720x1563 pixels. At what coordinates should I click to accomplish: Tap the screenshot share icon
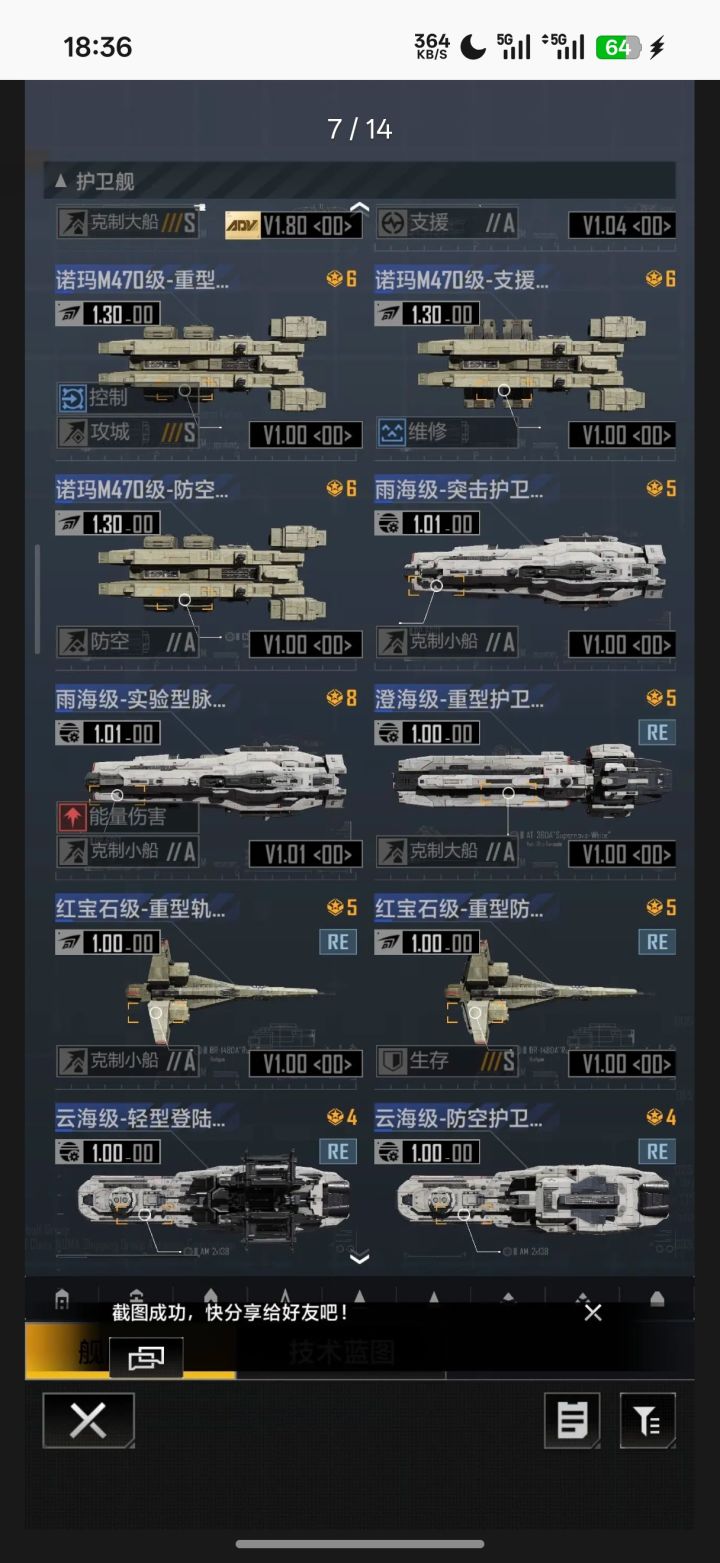click(x=146, y=1357)
